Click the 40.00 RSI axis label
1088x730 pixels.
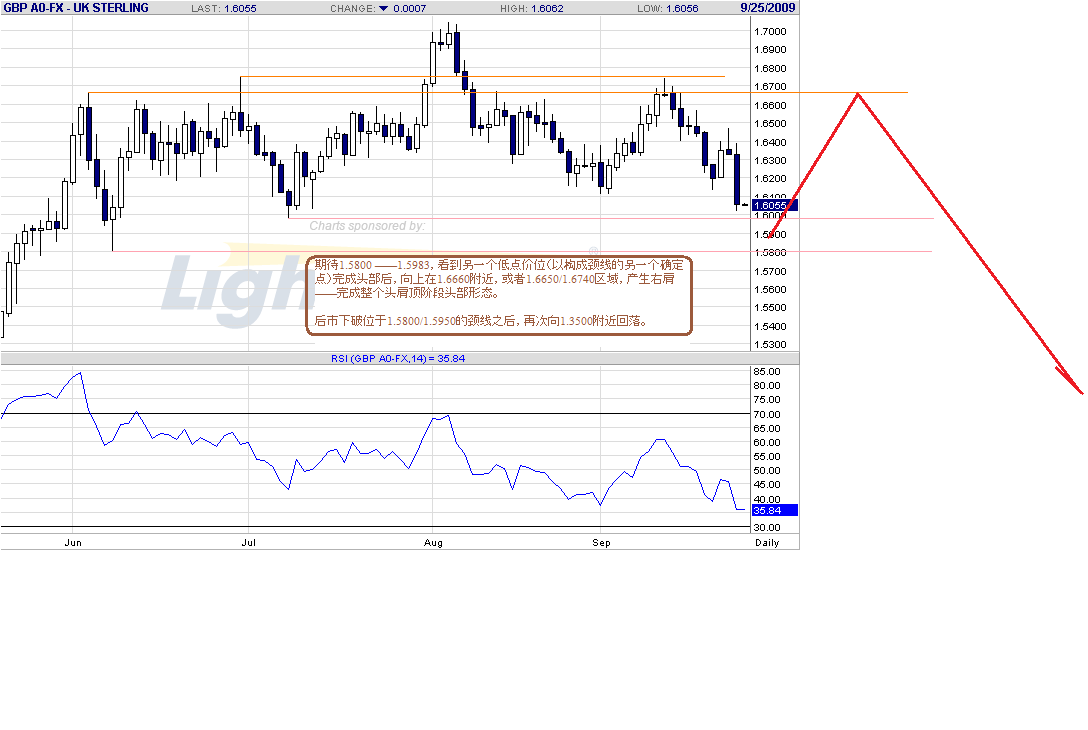767,499
